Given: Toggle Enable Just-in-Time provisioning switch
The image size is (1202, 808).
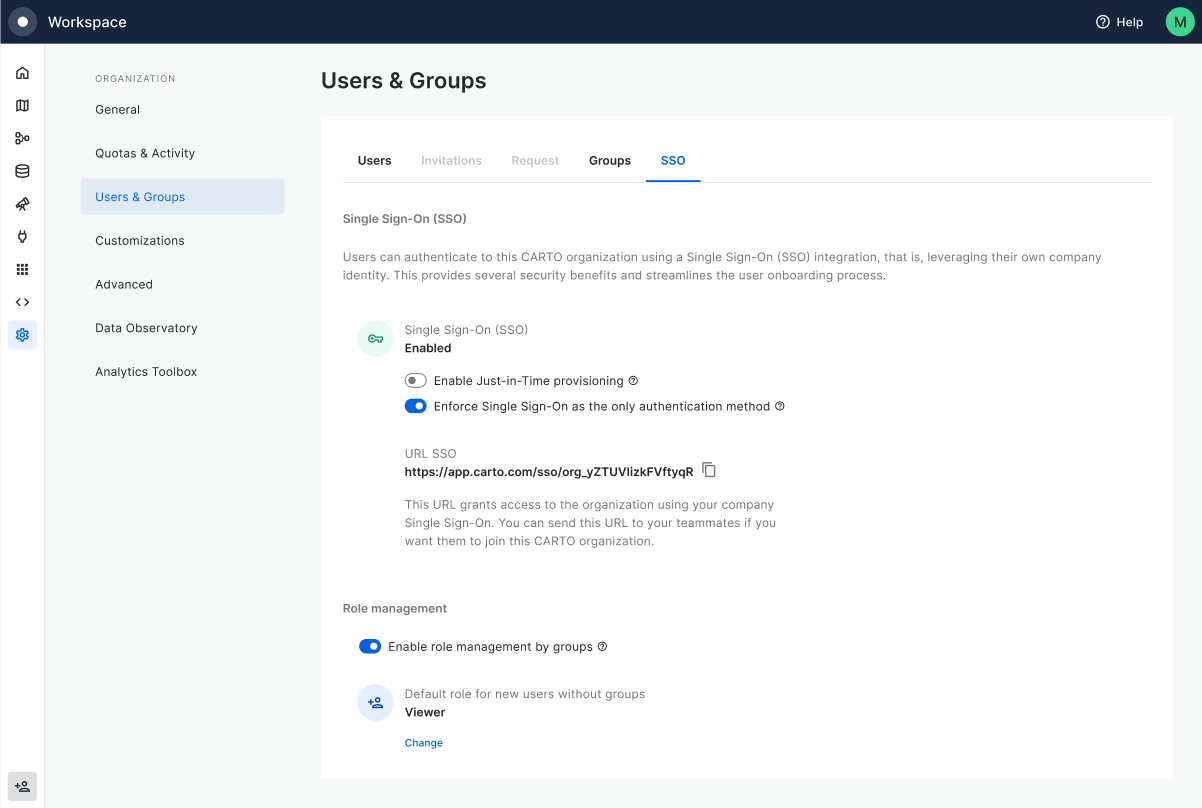Looking at the screenshot, I should click(x=415, y=381).
